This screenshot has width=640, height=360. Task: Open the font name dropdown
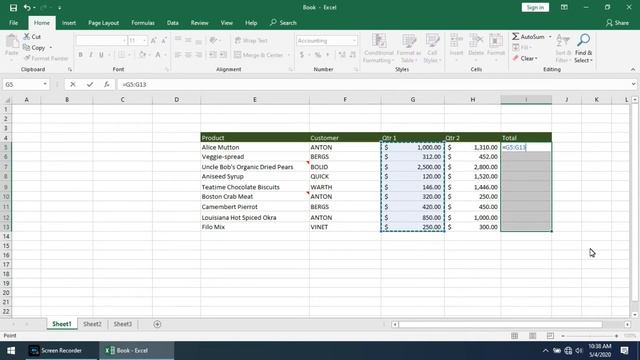(124, 40)
